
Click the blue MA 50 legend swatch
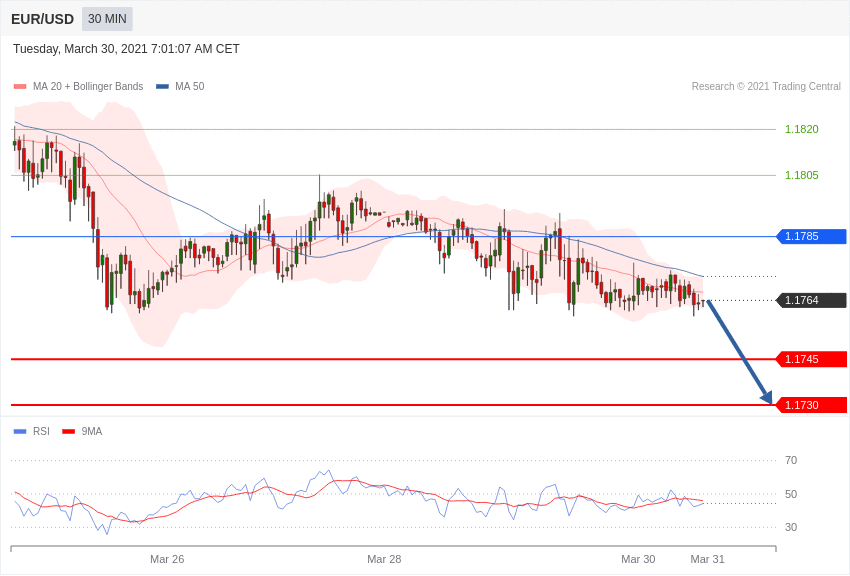pyautogui.click(x=163, y=87)
